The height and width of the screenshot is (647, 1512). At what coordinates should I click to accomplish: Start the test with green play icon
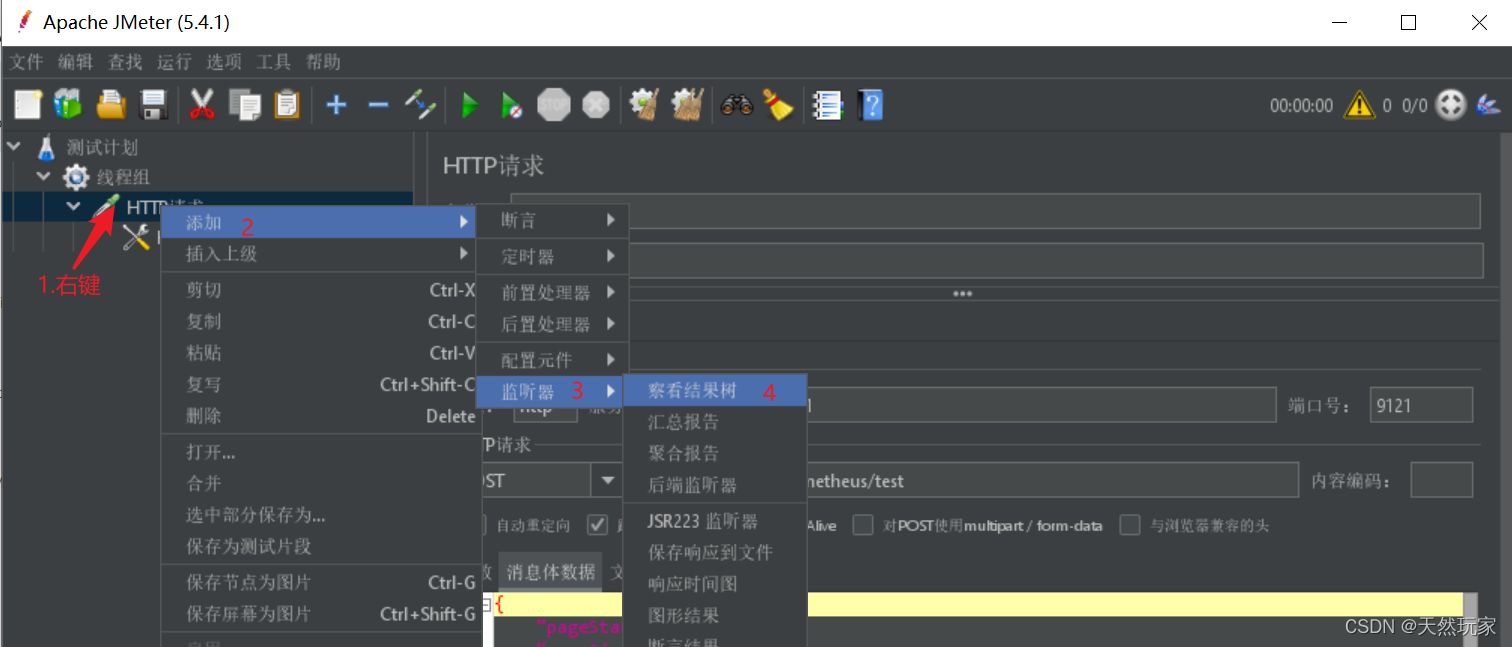(469, 104)
